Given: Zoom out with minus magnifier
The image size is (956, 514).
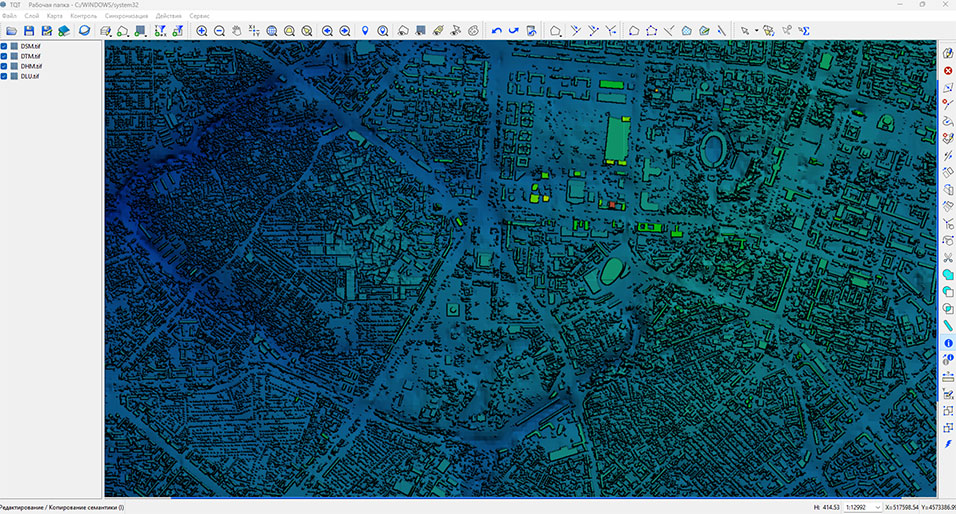Looking at the screenshot, I should (x=219, y=30).
